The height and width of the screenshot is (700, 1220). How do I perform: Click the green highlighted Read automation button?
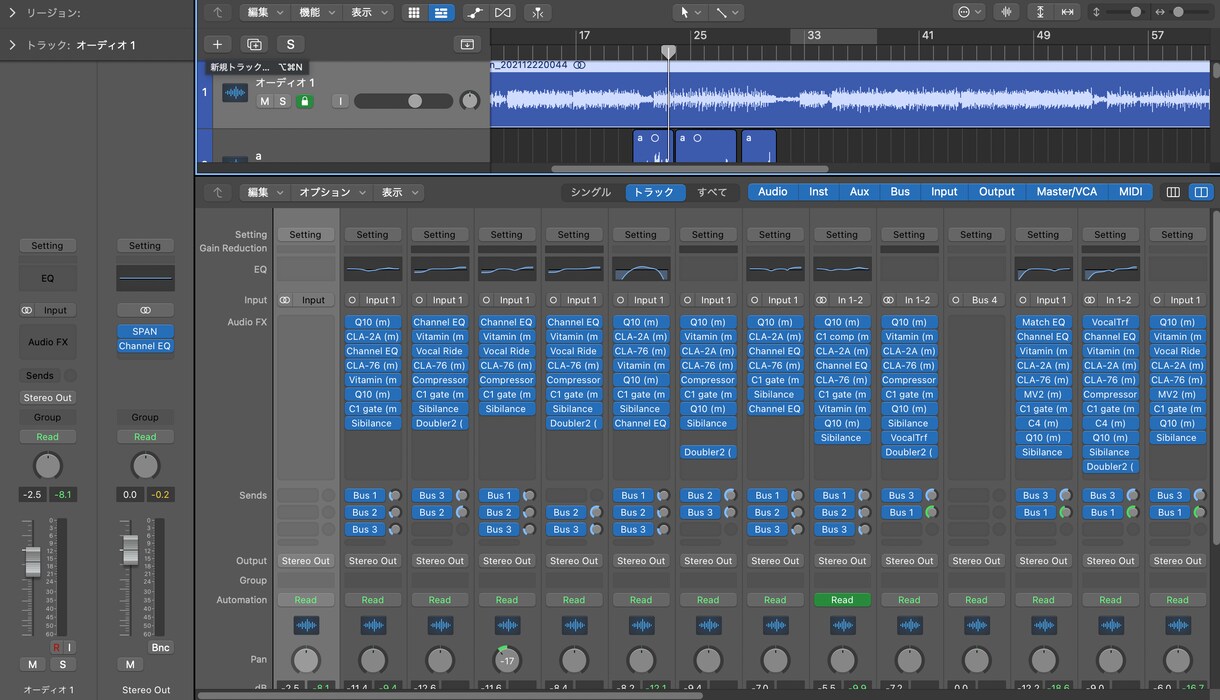click(x=842, y=600)
